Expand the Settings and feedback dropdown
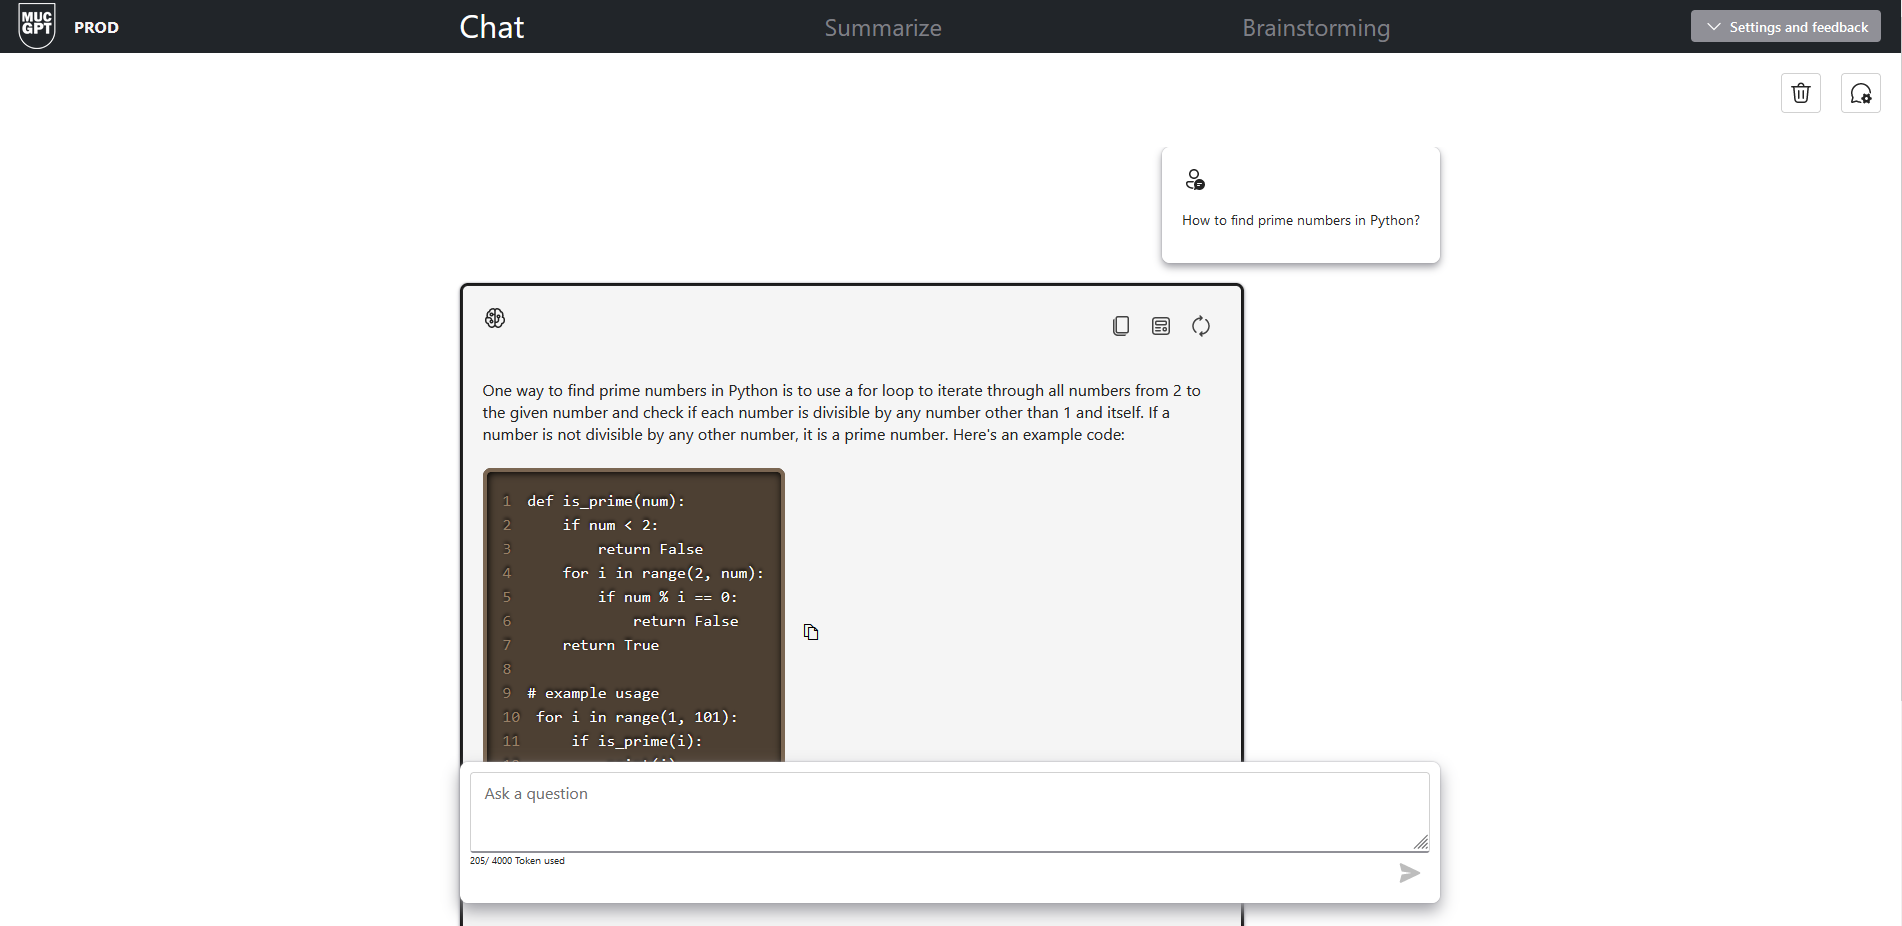The image size is (1902, 926). [1785, 27]
